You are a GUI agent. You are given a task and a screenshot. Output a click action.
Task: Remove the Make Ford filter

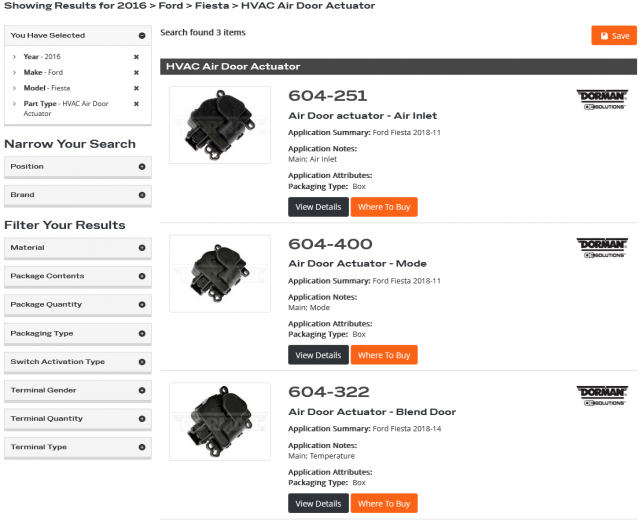pos(136,72)
